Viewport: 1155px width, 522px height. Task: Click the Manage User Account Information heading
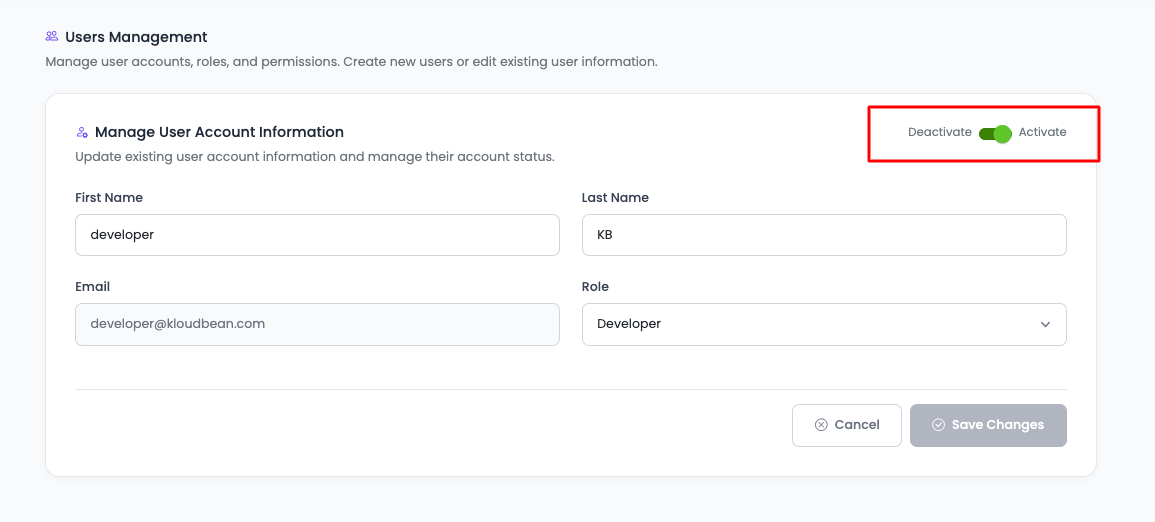219,132
